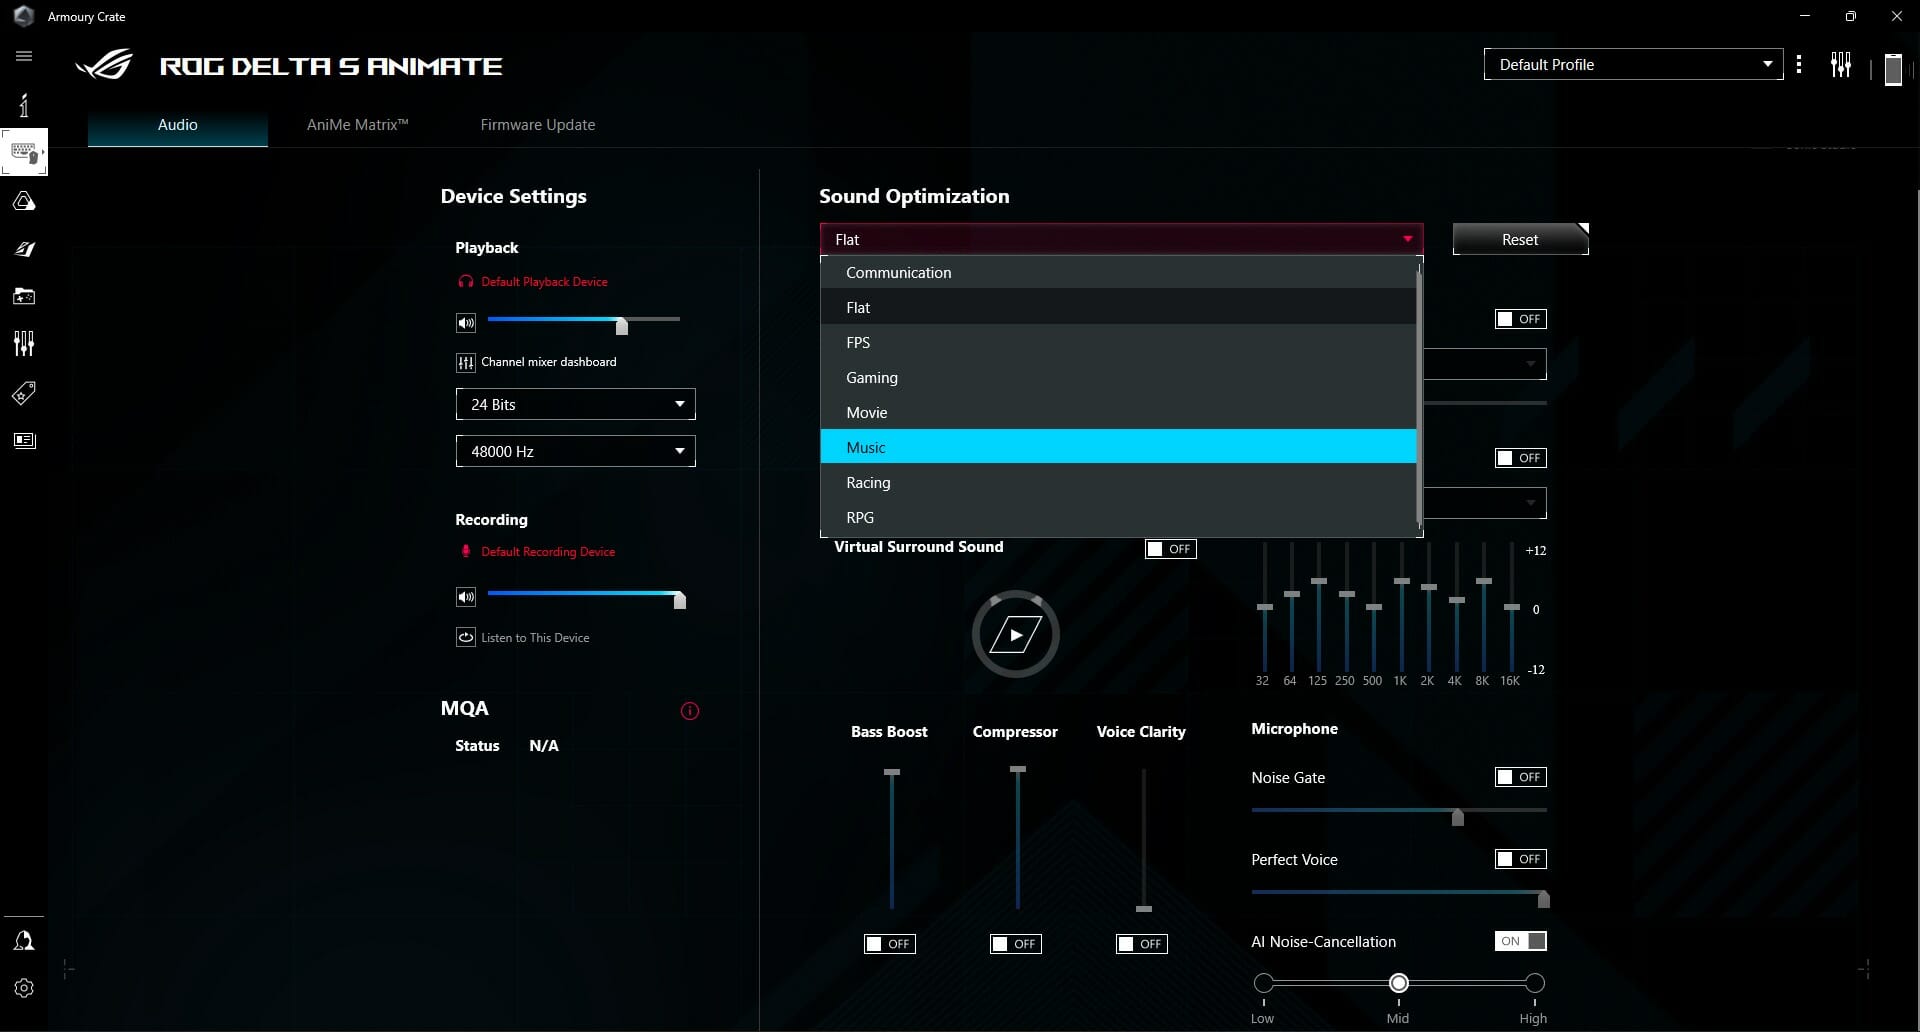Open the 24 Bits bit-depth dropdown

tap(575, 404)
